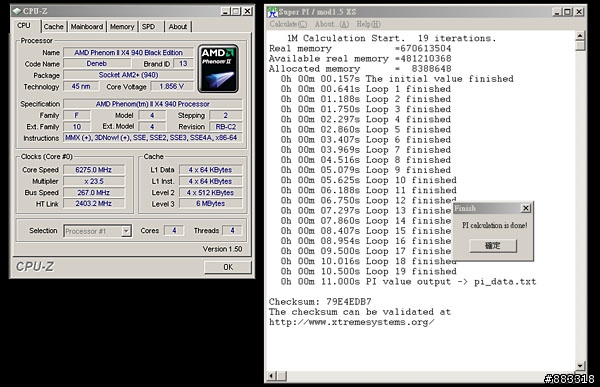The image size is (600, 387).
Task: Click the Super PI vertical scrollbar thumb
Action: pos(580,46)
